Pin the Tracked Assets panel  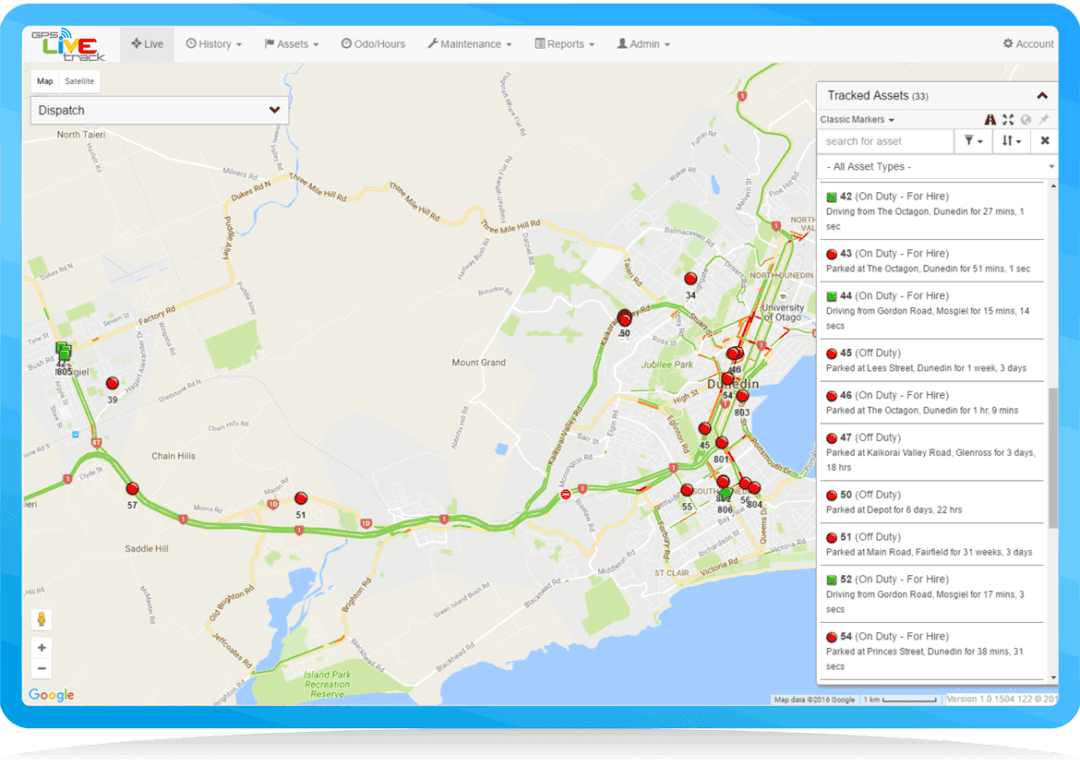[x=1043, y=119]
